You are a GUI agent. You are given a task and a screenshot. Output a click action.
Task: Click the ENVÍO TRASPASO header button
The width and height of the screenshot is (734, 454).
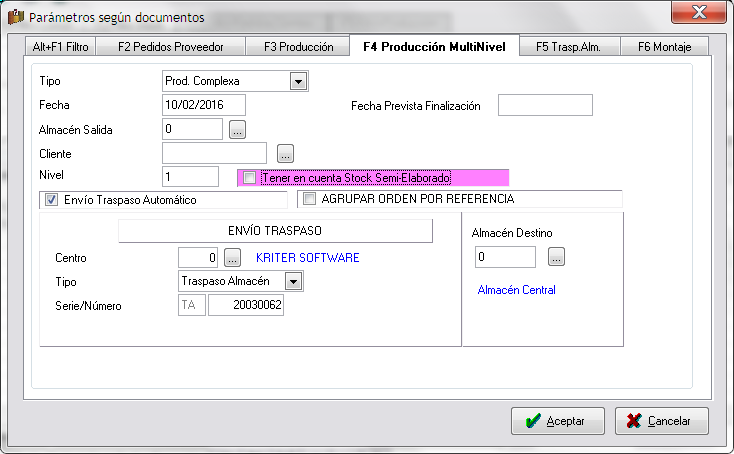coord(275,231)
